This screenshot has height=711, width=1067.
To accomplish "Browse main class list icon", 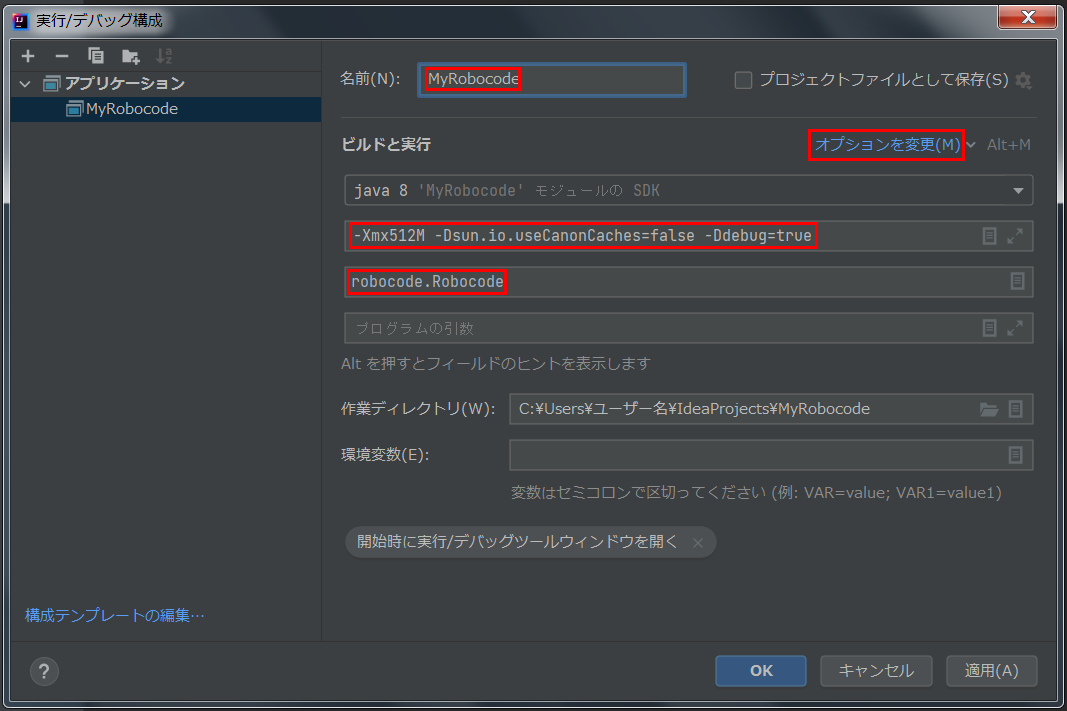I will [x=1017, y=281].
